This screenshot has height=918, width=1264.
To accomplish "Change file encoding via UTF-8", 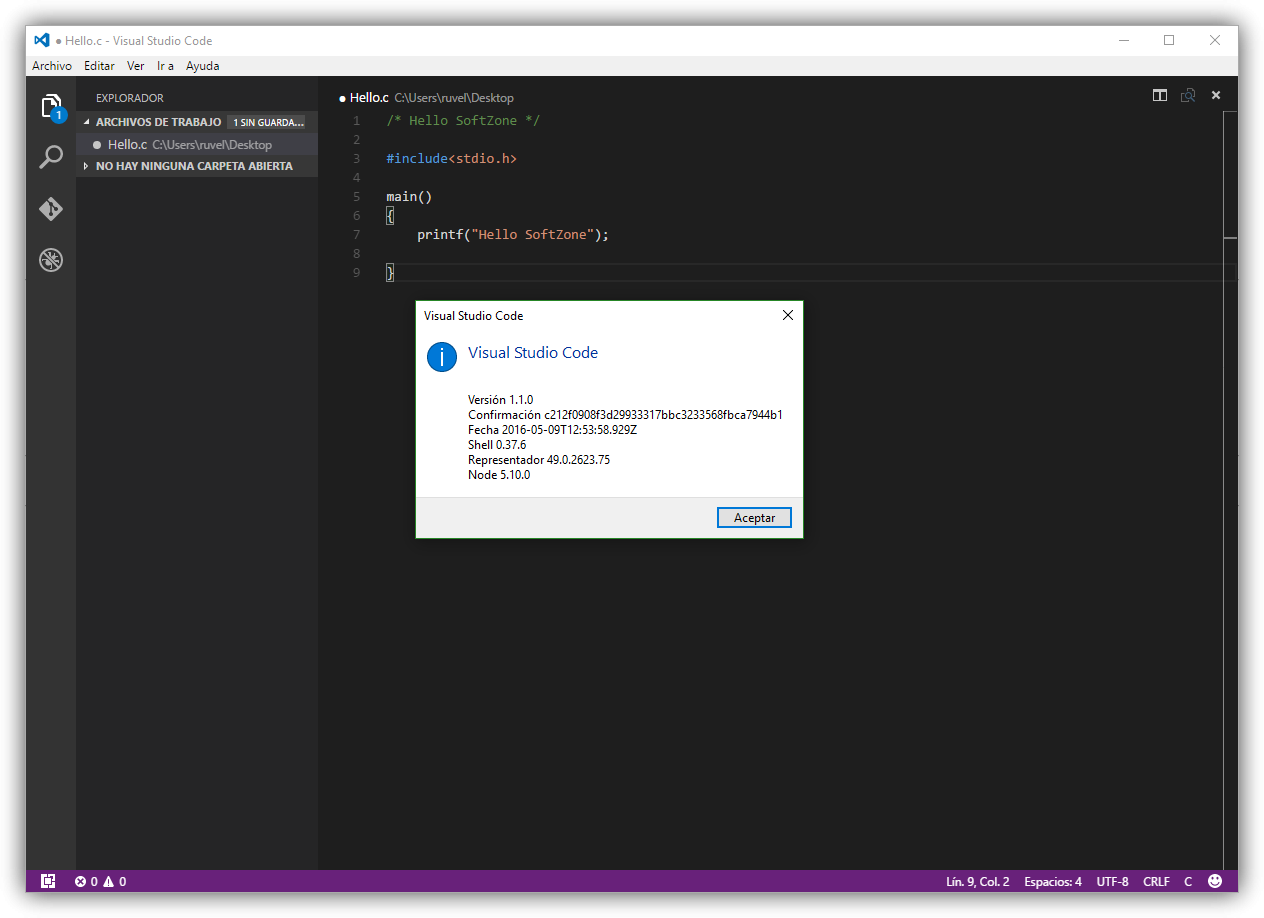I will 1112,881.
